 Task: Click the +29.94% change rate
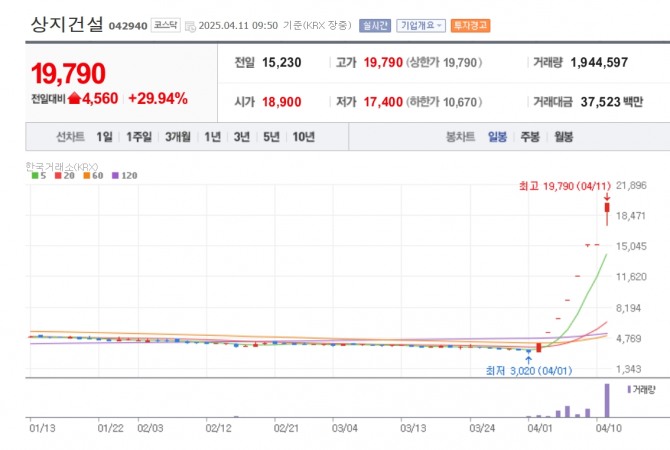[x=158, y=98]
